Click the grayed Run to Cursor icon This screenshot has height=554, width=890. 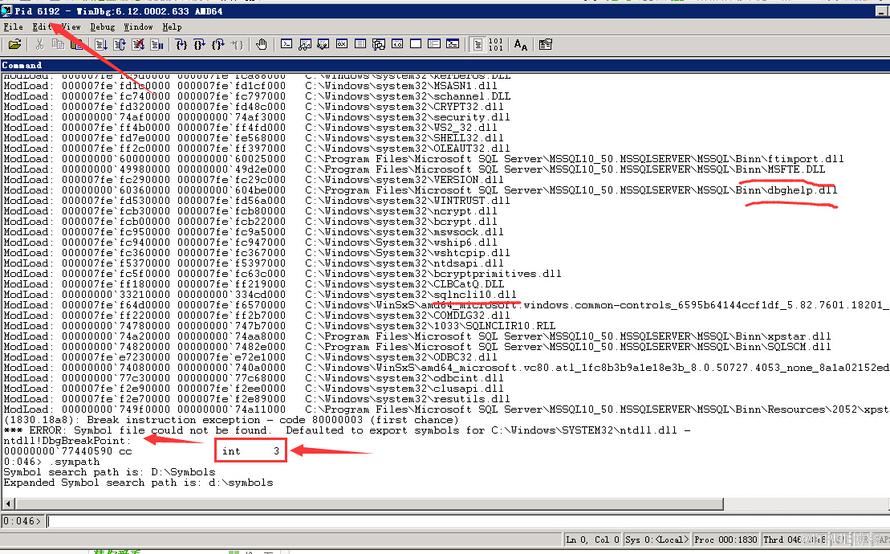tap(237, 44)
